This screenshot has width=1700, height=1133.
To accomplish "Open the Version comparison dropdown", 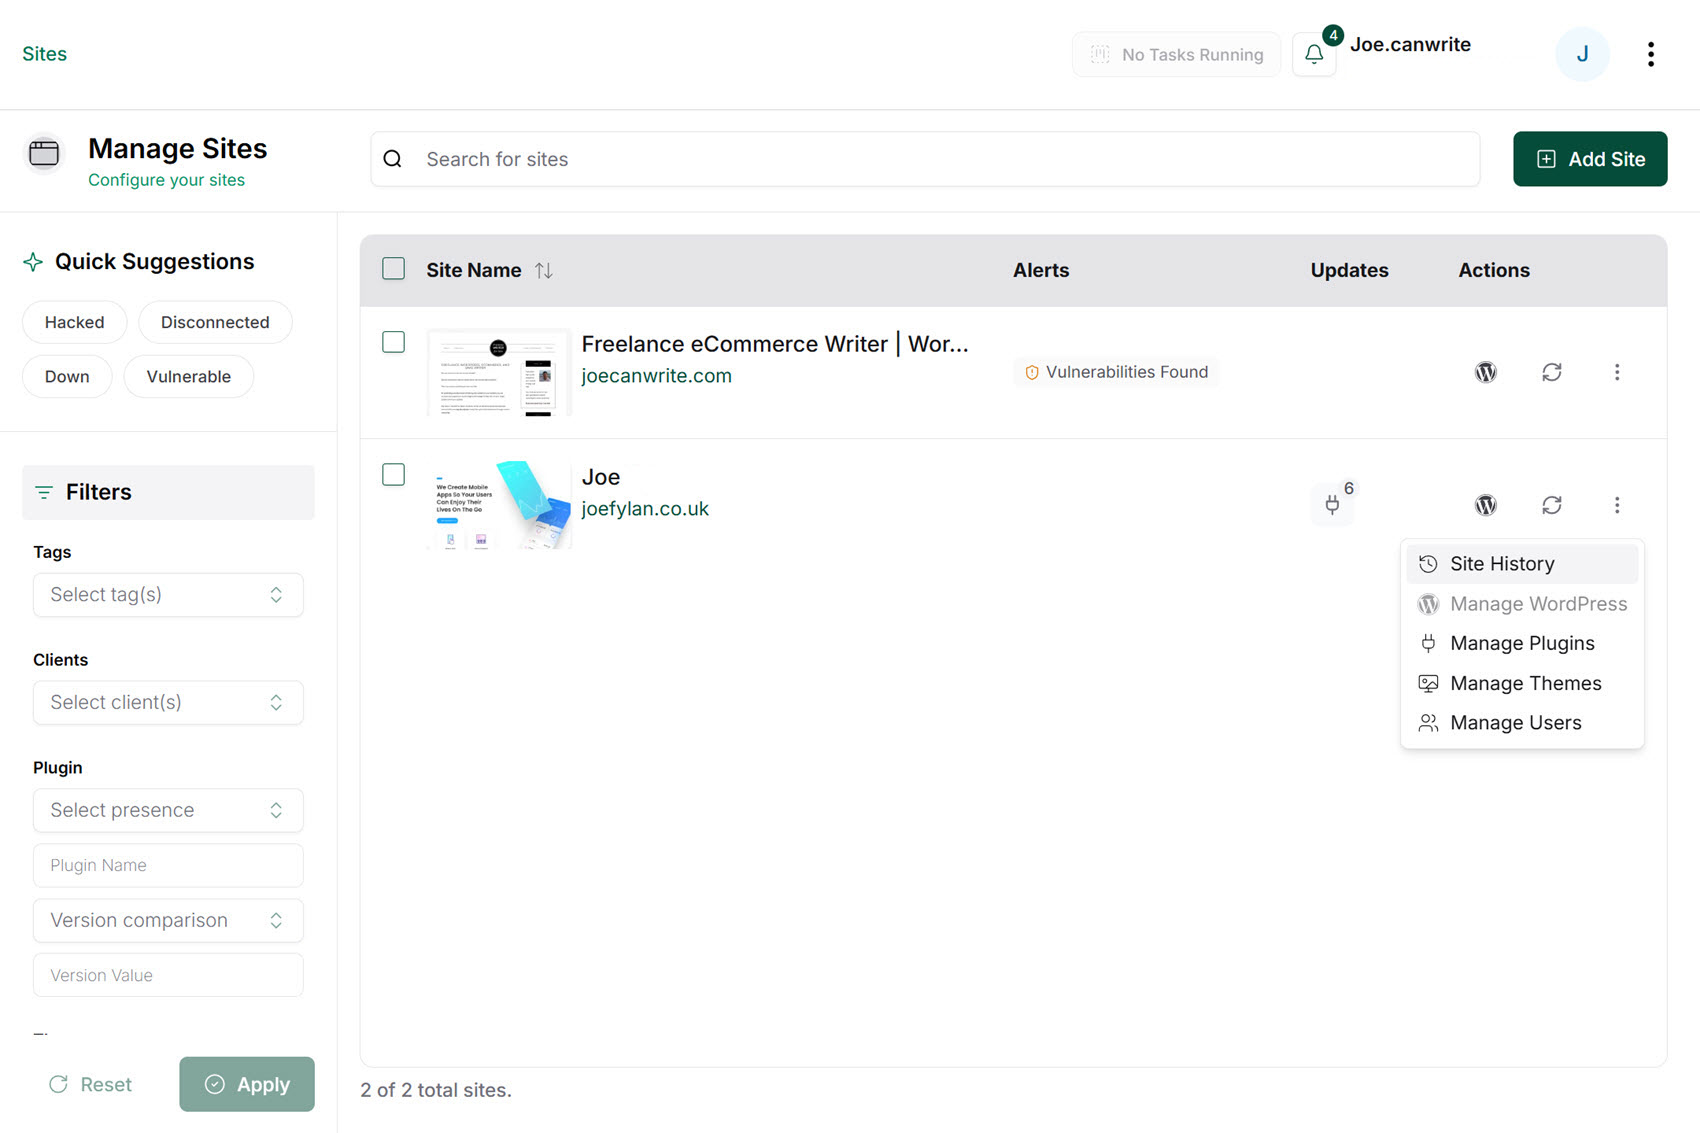I will click(167, 920).
